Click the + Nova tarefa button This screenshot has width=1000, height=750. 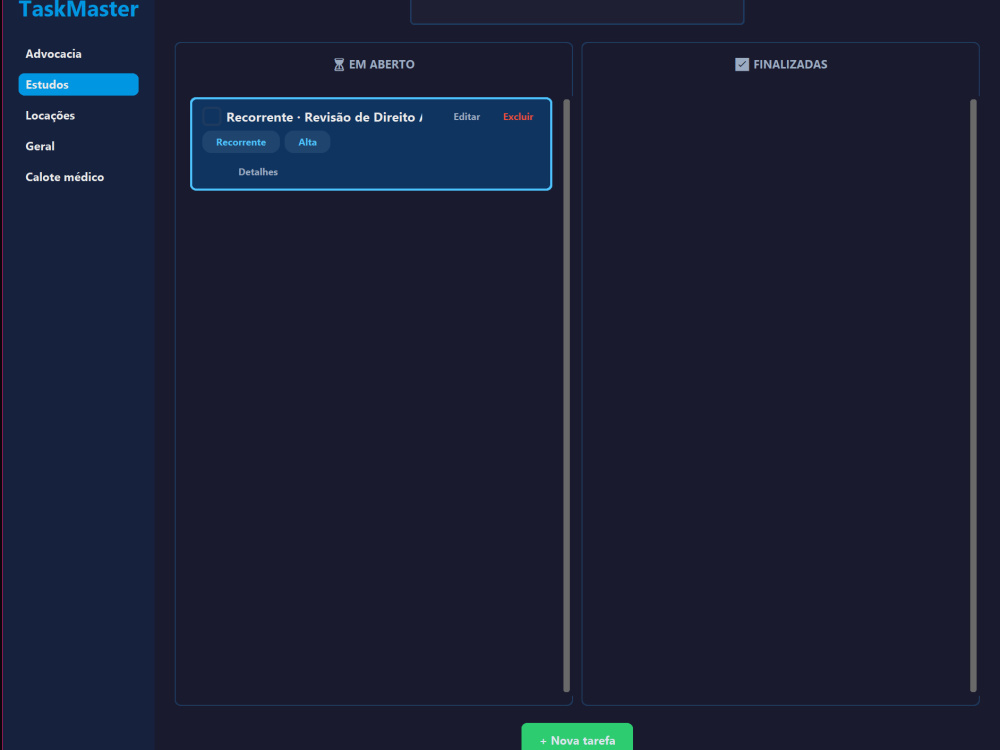(x=577, y=738)
